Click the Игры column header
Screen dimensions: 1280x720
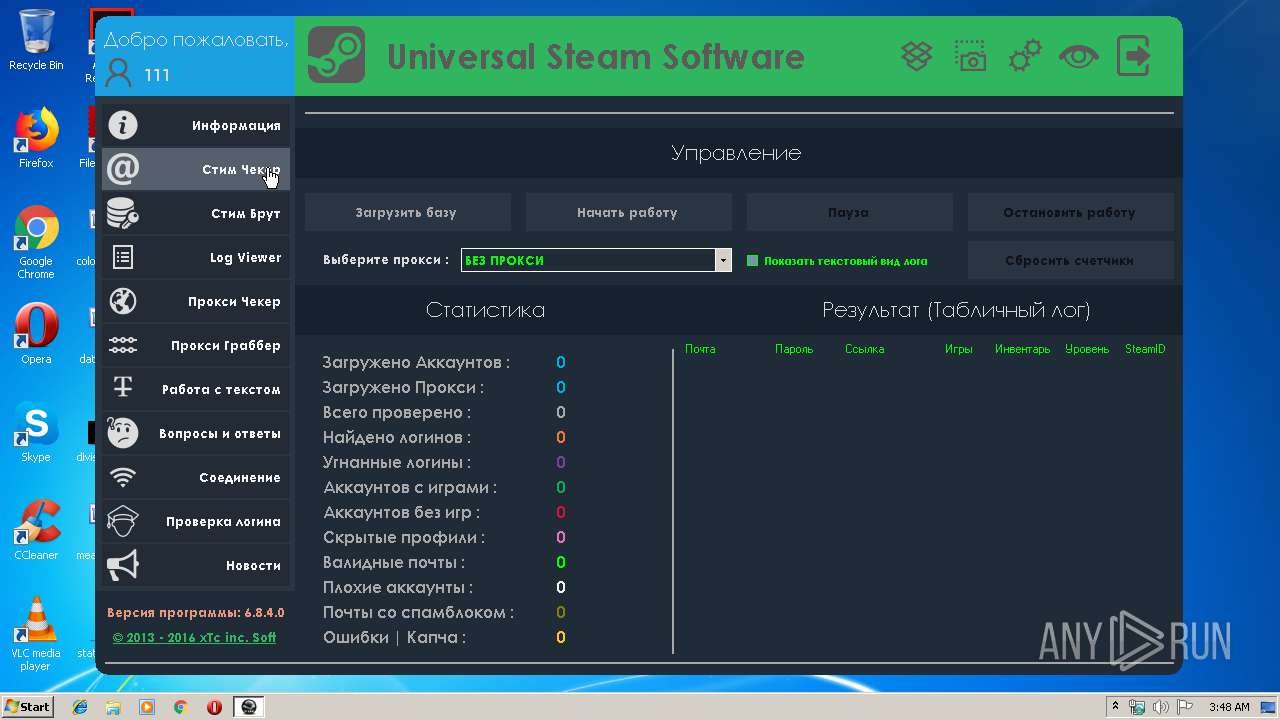[x=958, y=349]
